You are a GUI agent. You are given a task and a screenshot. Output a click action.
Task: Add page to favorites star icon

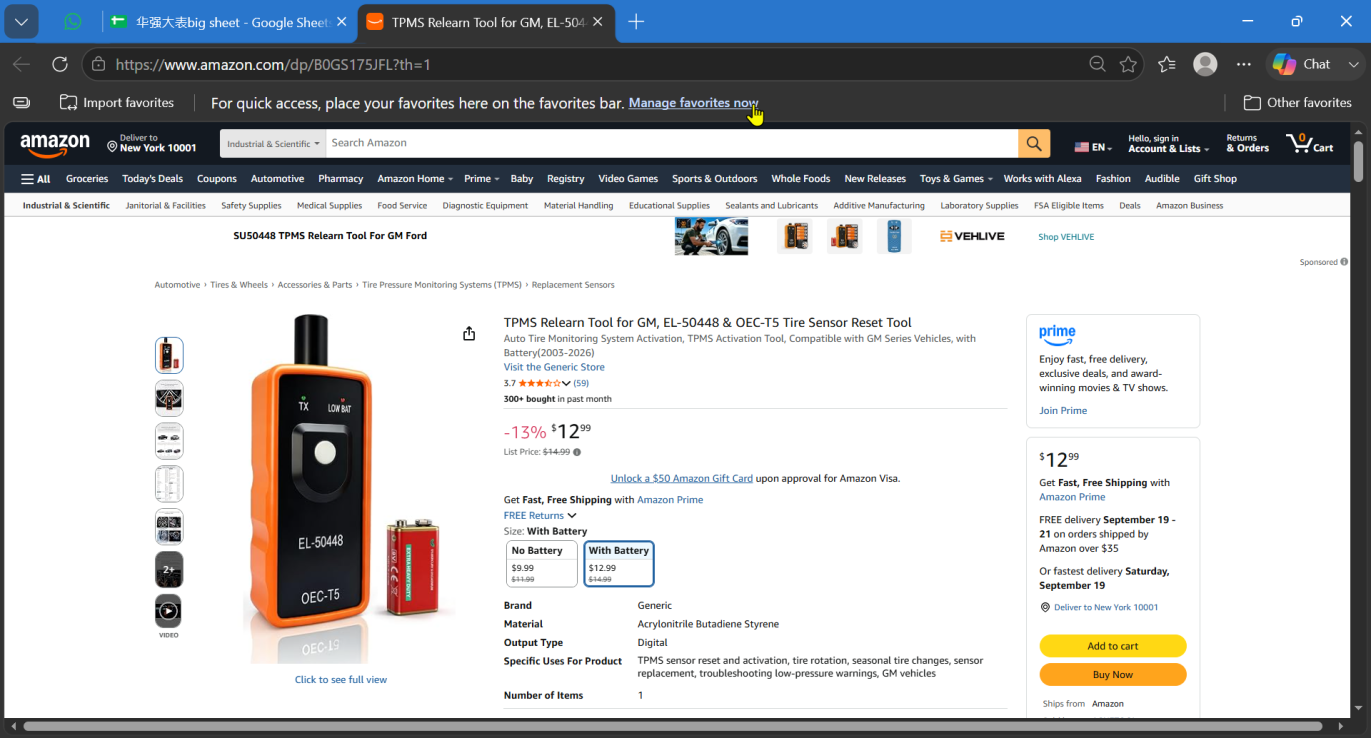[1129, 64]
